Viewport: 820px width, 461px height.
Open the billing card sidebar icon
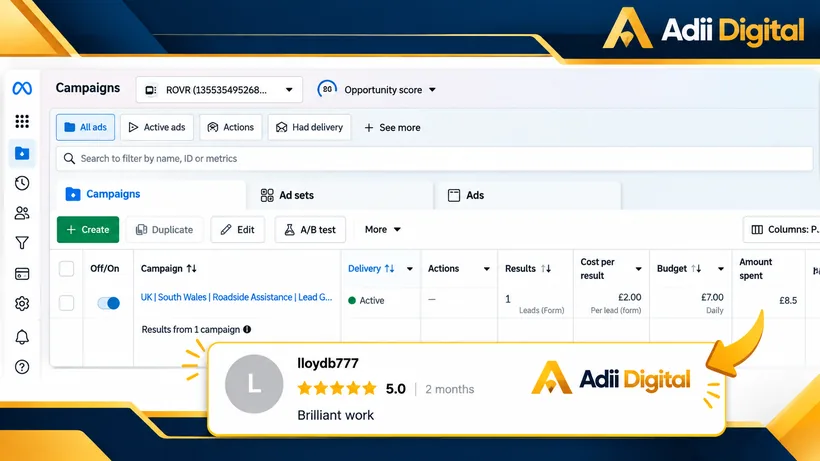point(22,273)
